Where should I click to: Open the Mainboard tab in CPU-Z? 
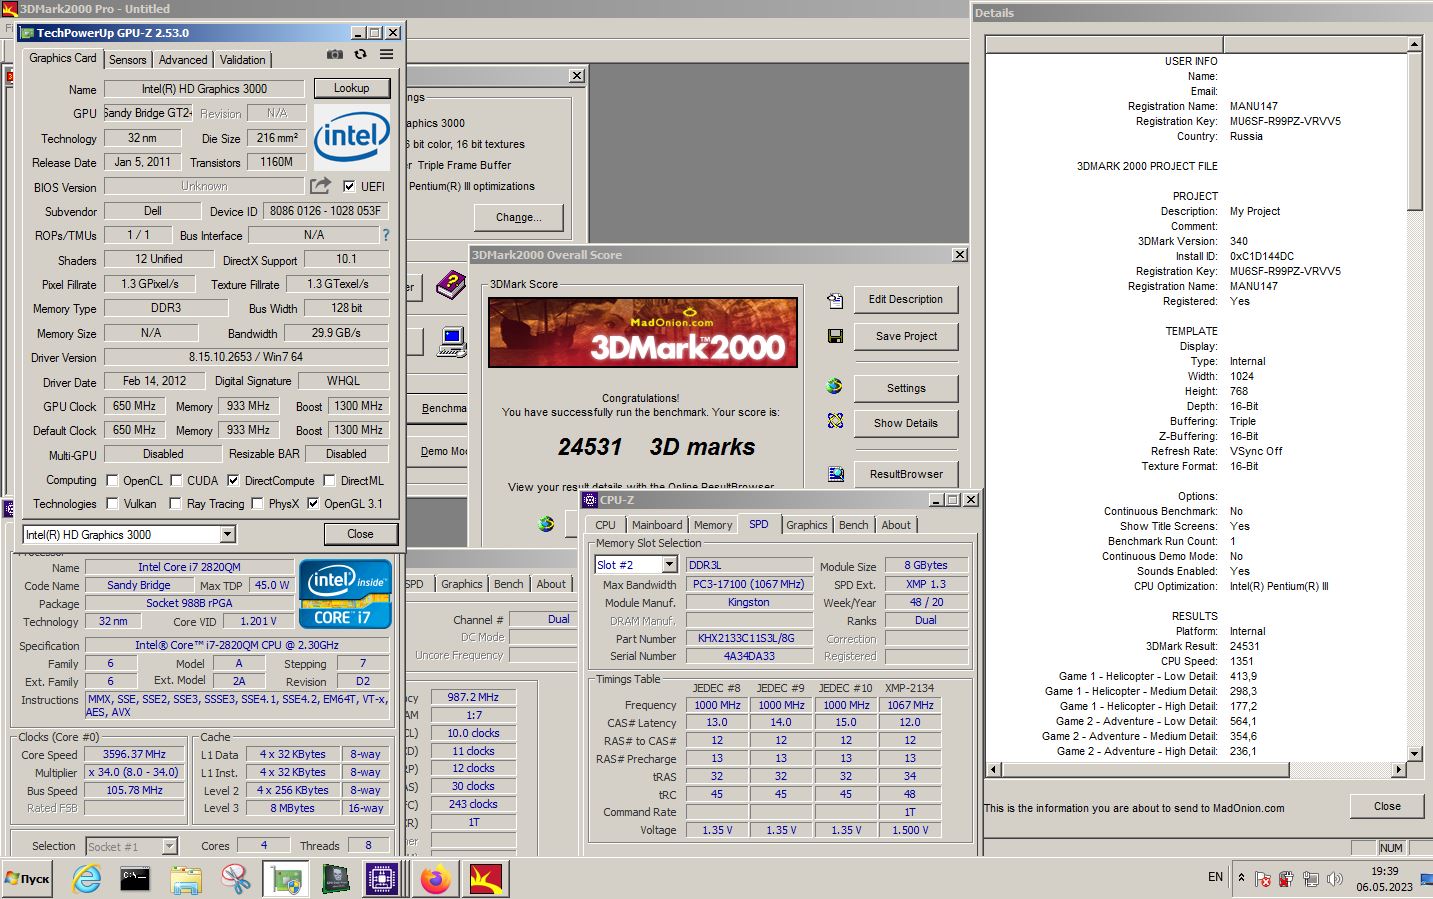657,525
